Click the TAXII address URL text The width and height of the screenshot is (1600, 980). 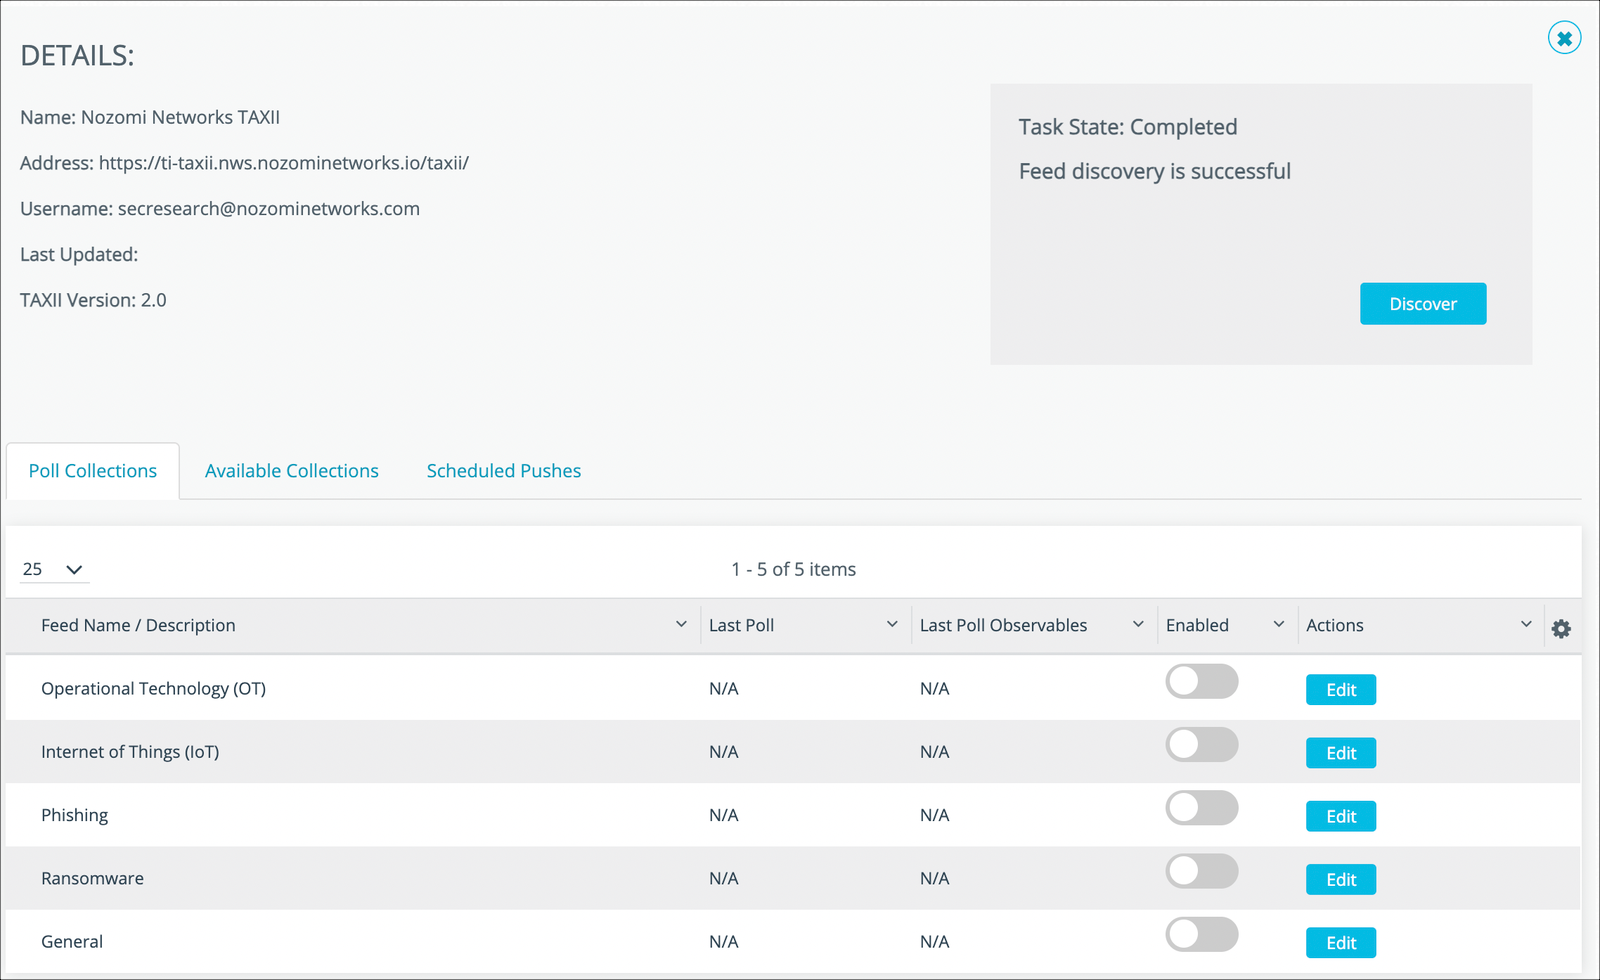[x=284, y=163]
